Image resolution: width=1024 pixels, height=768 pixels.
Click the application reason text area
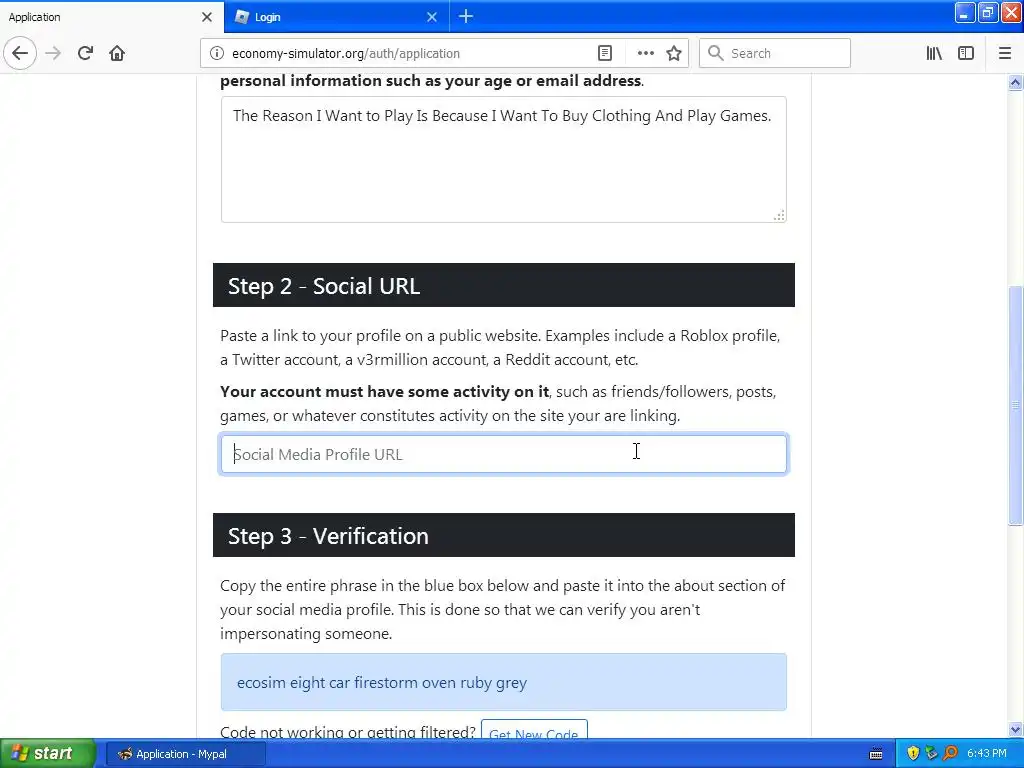504,159
